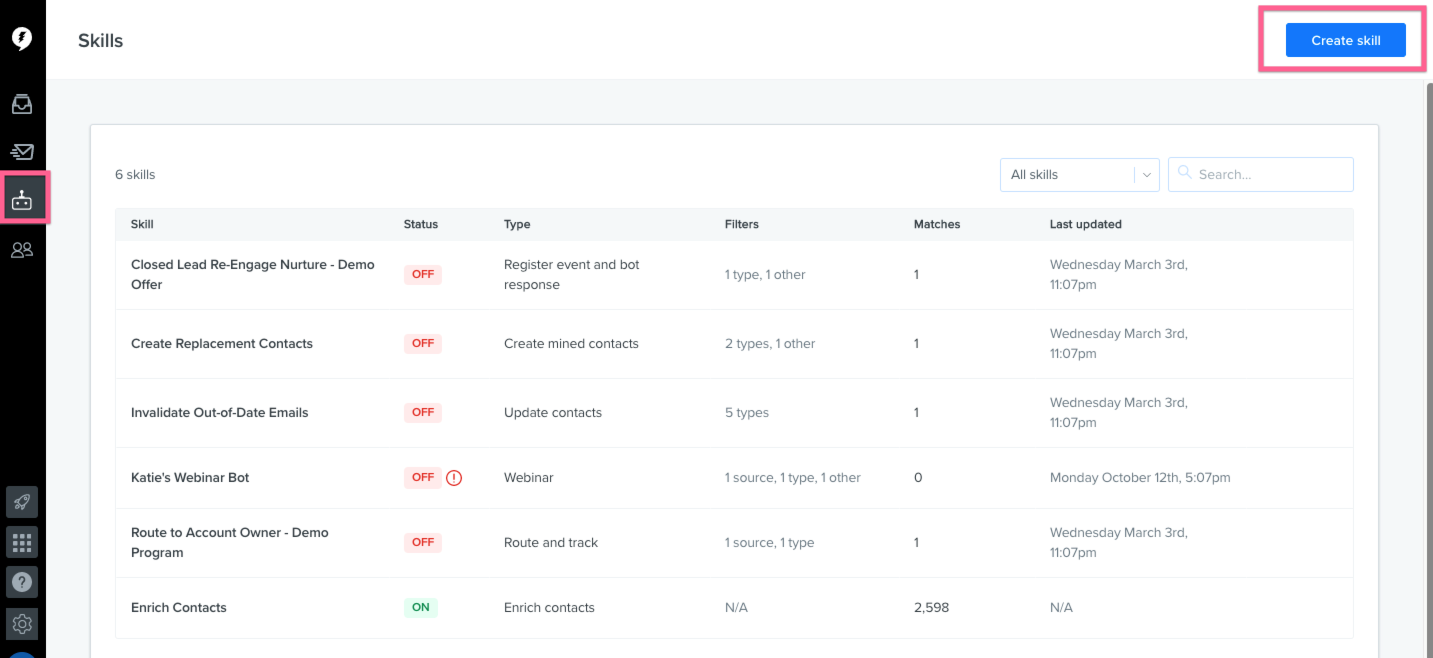Click the "1 source, 1 type, 1 other" filters cell
Screen dimensions: 1433x658
tap(793, 477)
